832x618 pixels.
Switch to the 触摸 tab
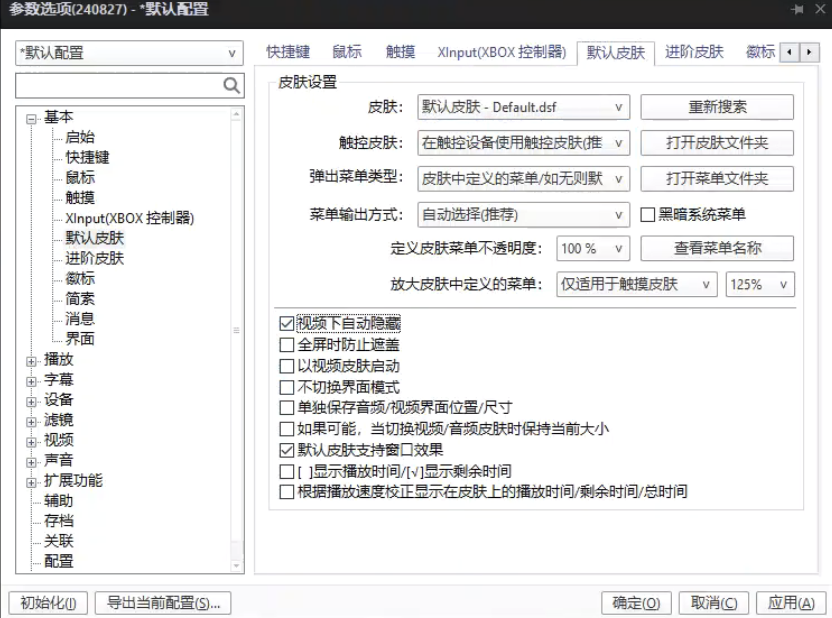[401, 52]
